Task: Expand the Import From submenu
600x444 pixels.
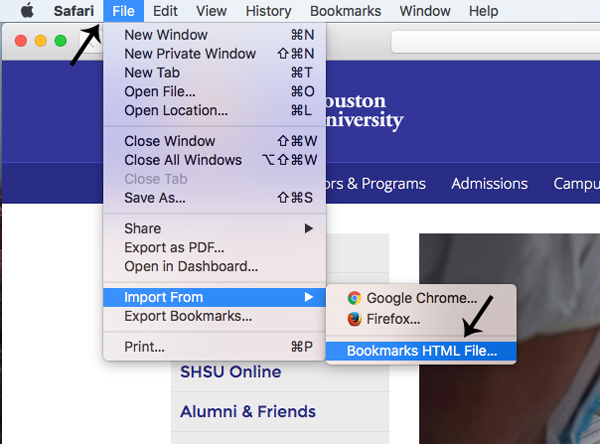Action: click(x=214, y=297)
